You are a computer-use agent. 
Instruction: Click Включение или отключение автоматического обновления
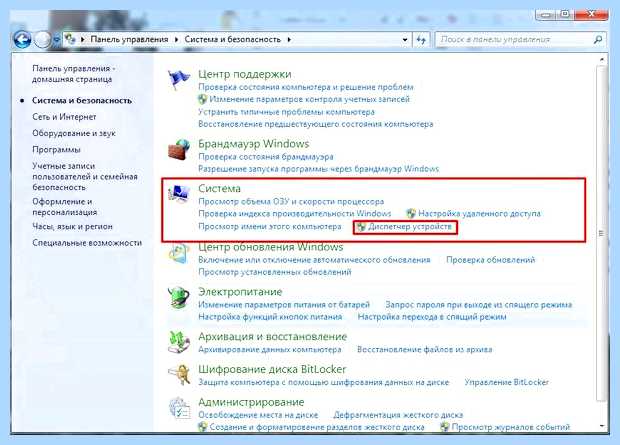pyautogui.click(x=314, y=260)
